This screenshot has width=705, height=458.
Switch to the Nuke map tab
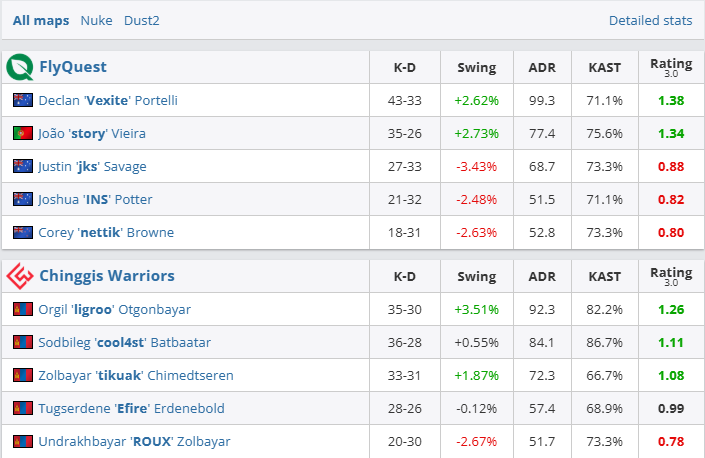tap(96, 20)
